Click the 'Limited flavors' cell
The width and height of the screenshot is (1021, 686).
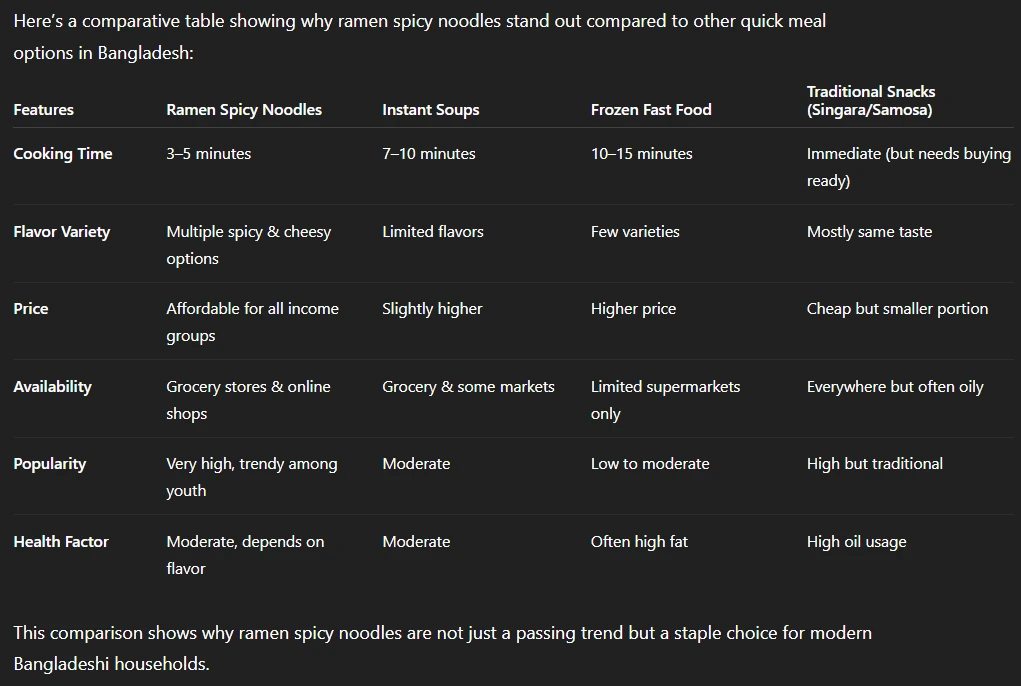433,232
